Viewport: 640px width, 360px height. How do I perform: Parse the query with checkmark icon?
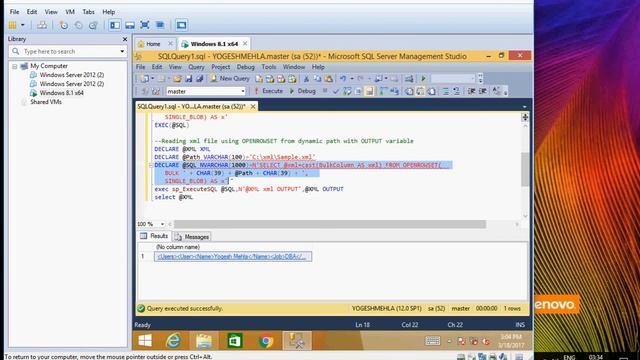click(x=336, y=91)
